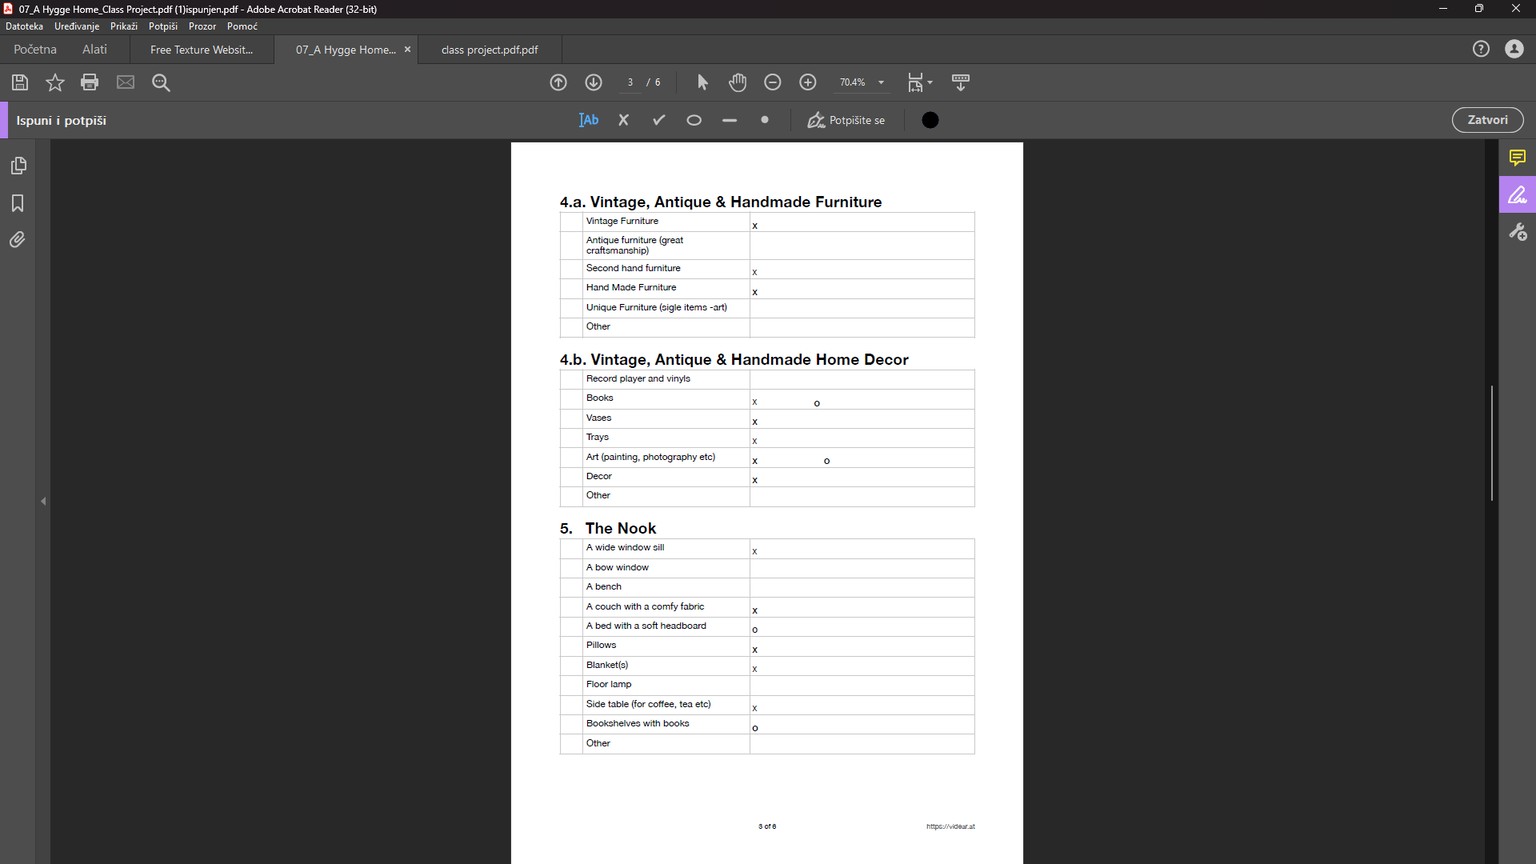Click Potpišite se sign button
Screen dimensions: 1536x864
pyautogui.click(x=846, y=120)
